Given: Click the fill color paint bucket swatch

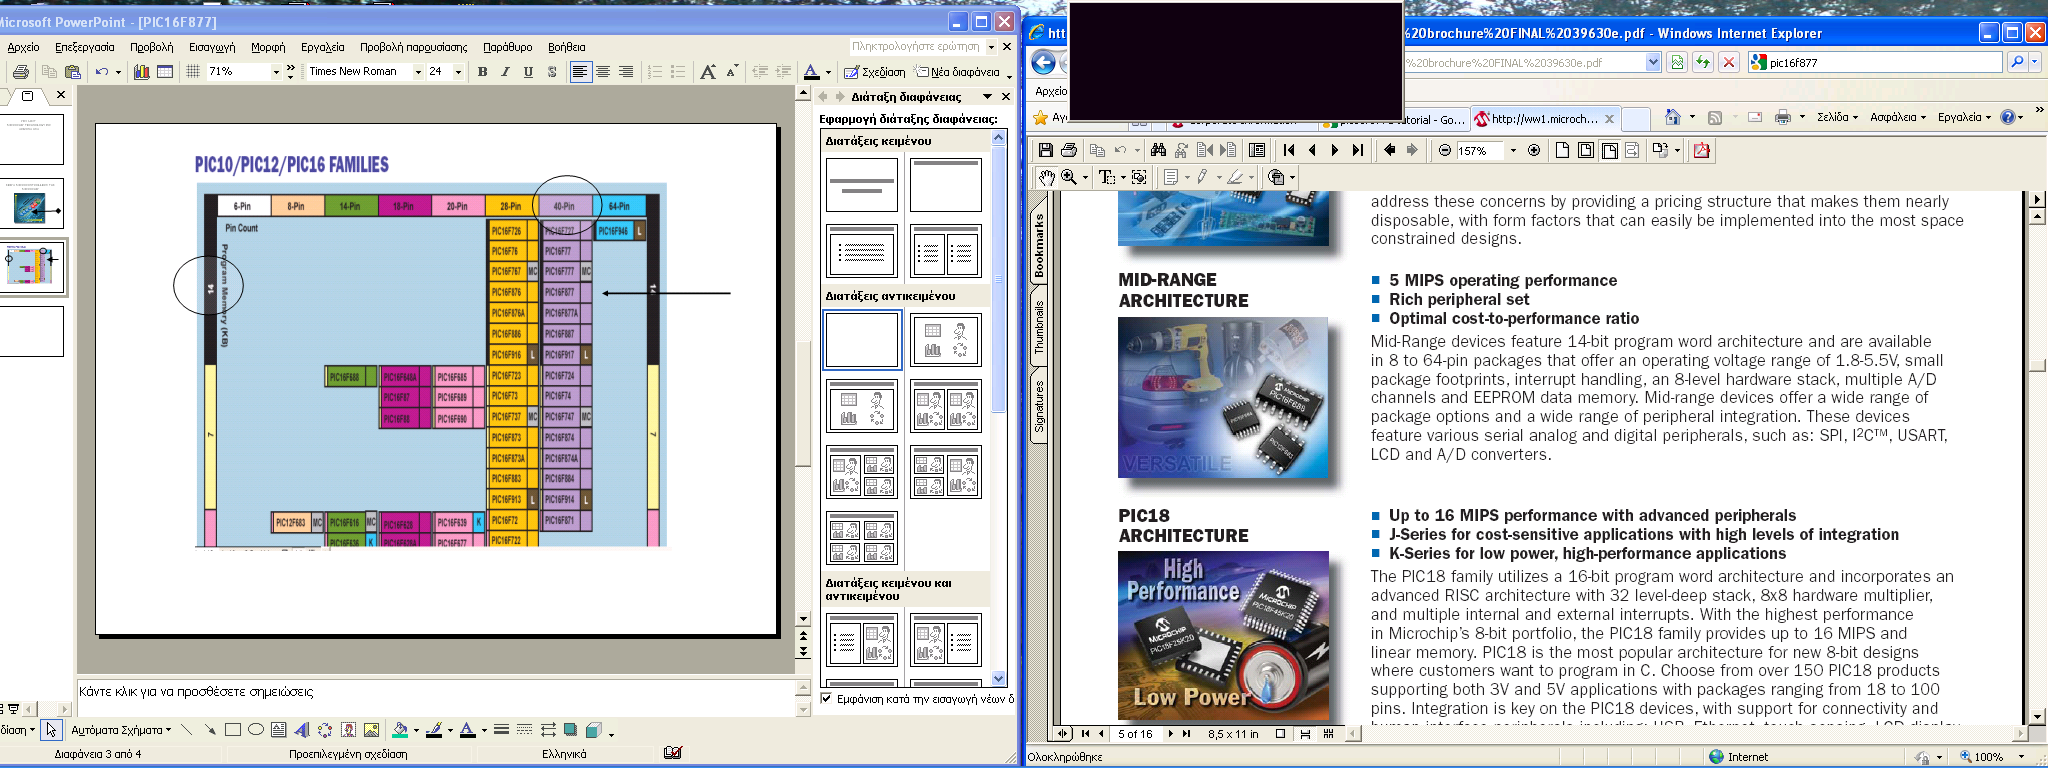Looking at the screenshot, I should coord(400,730).
